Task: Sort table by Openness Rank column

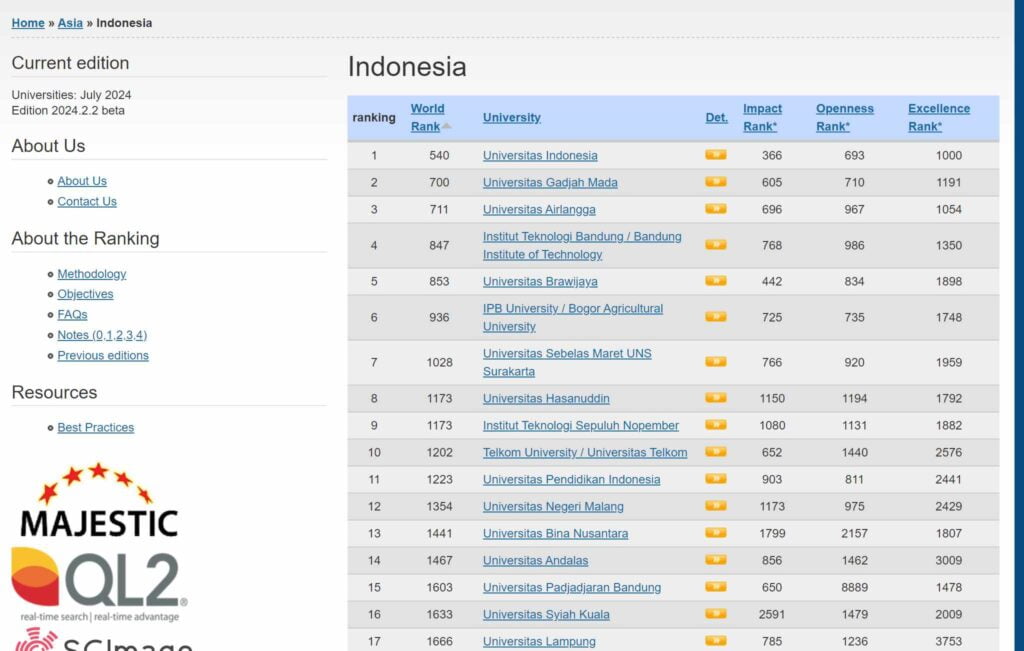Action: pyautogui.click(x=845, y=117)
